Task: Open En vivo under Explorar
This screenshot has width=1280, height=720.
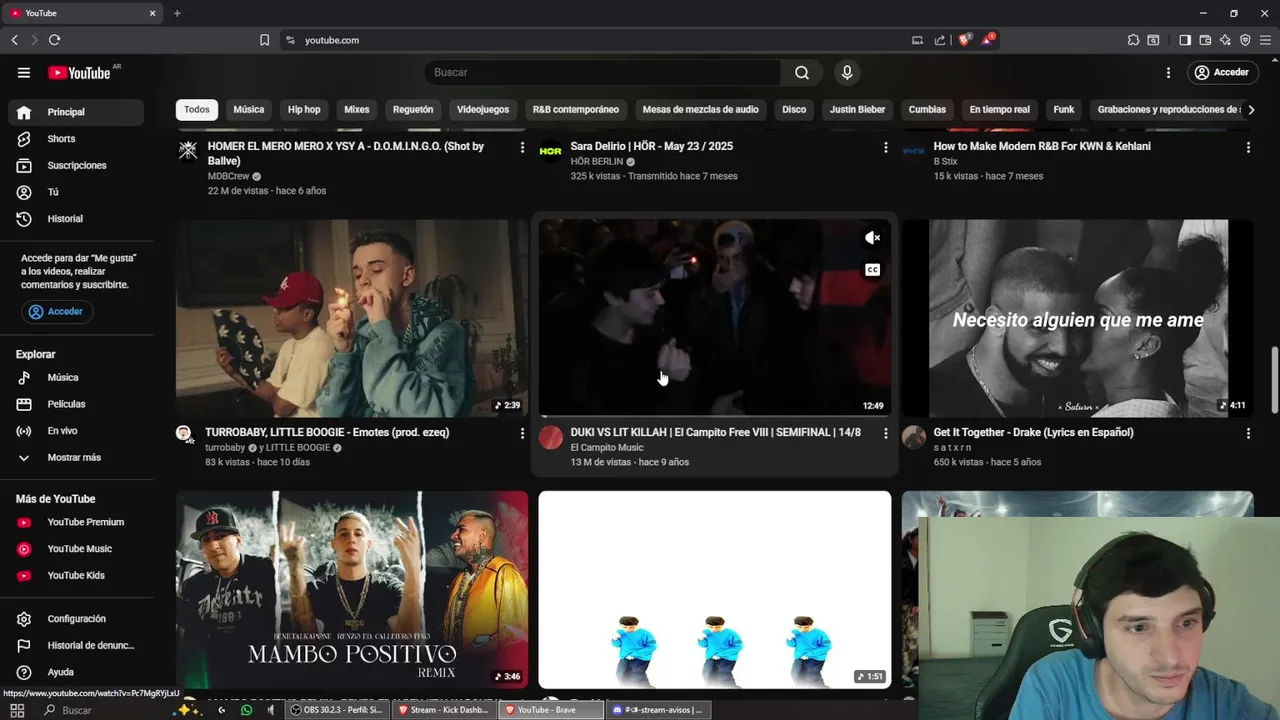Action: pos(76,431)
